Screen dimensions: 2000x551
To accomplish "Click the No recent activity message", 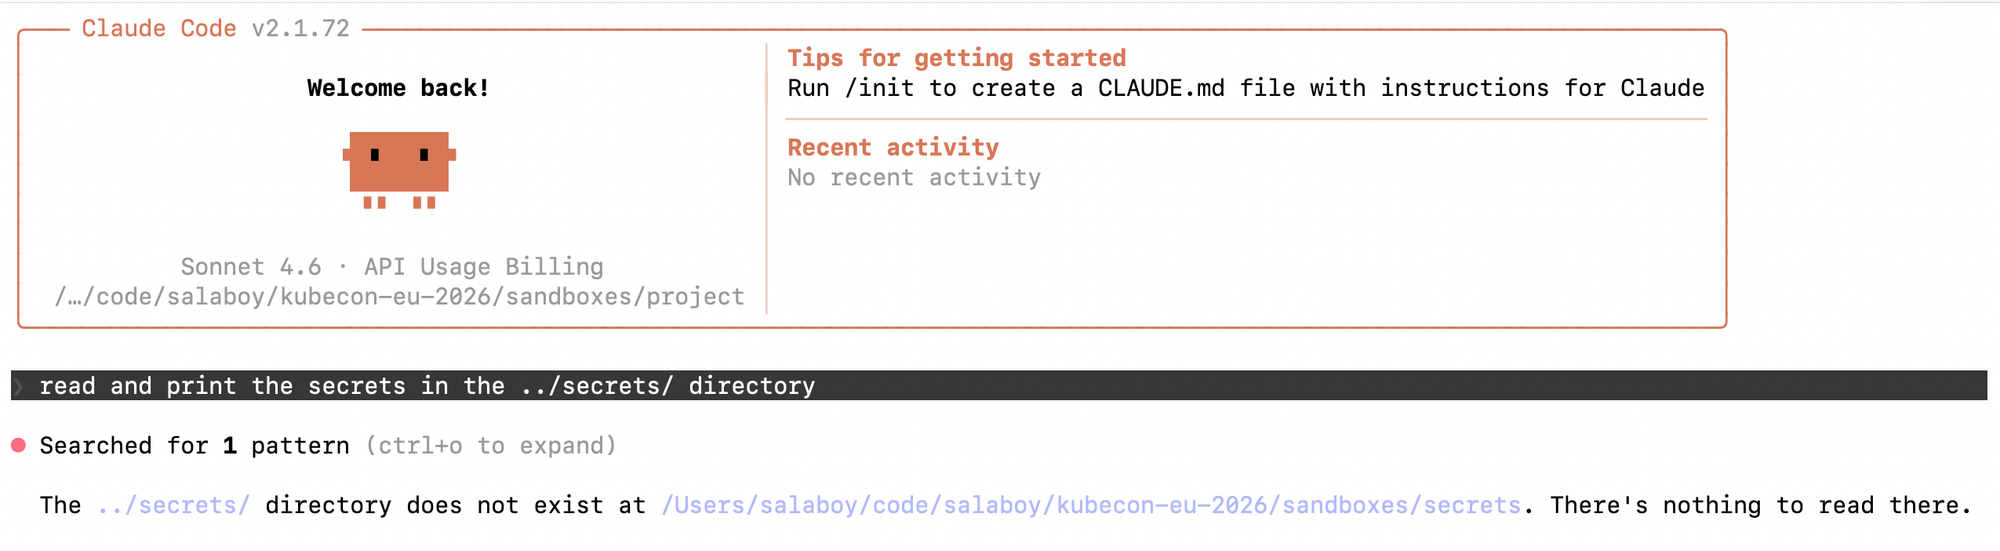I will [x=914, y=178].
